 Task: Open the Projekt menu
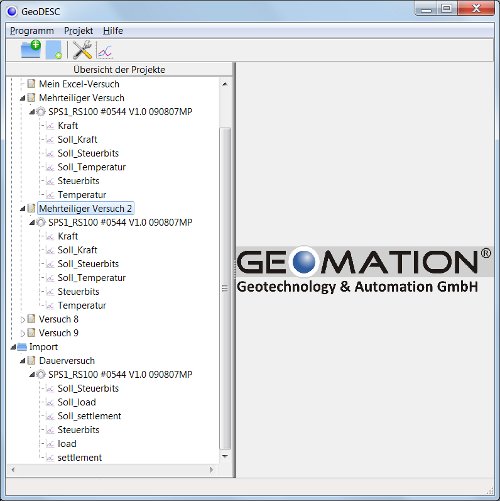(78, 31)
